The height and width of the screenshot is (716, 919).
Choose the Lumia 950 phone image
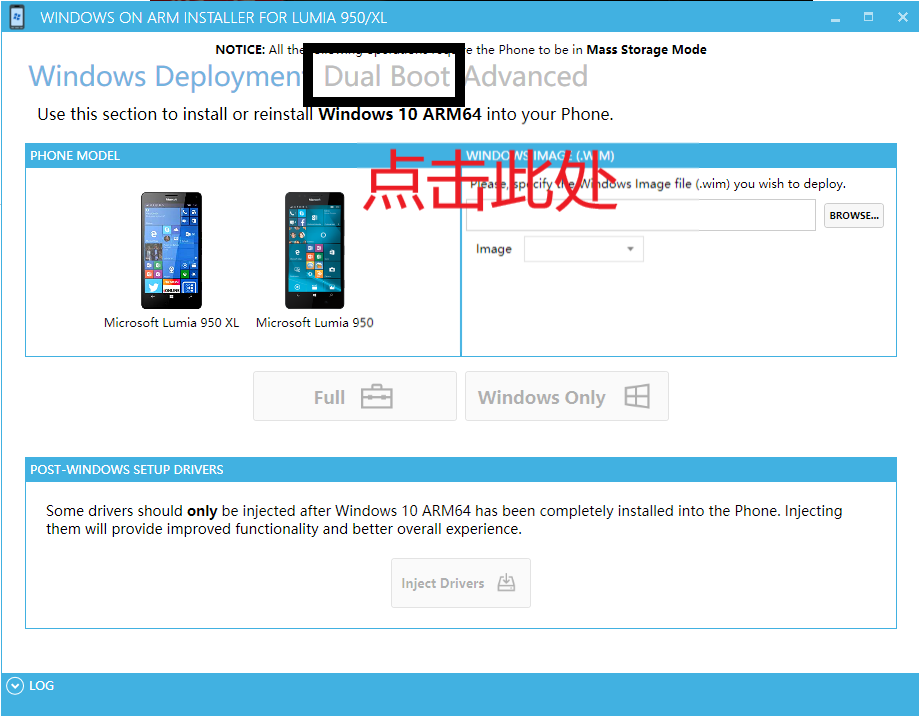[x=314, y=250]
